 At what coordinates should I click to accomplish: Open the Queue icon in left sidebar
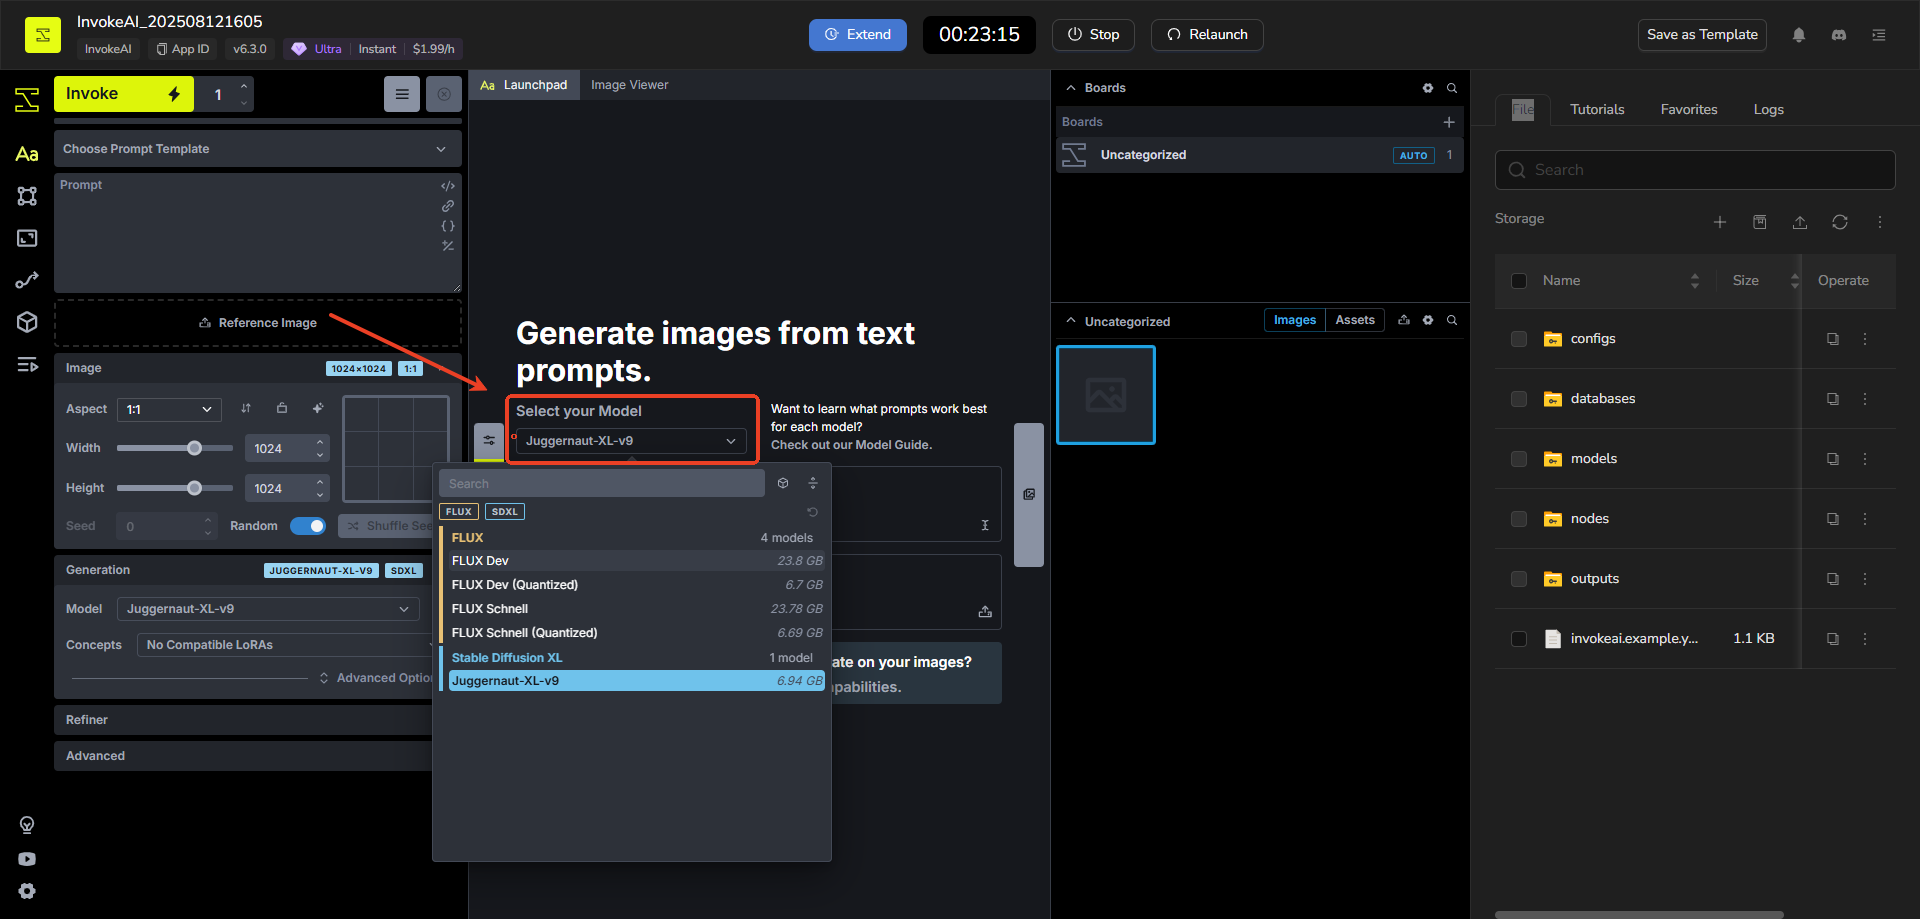pyautogui.click(x=27, y=364)
